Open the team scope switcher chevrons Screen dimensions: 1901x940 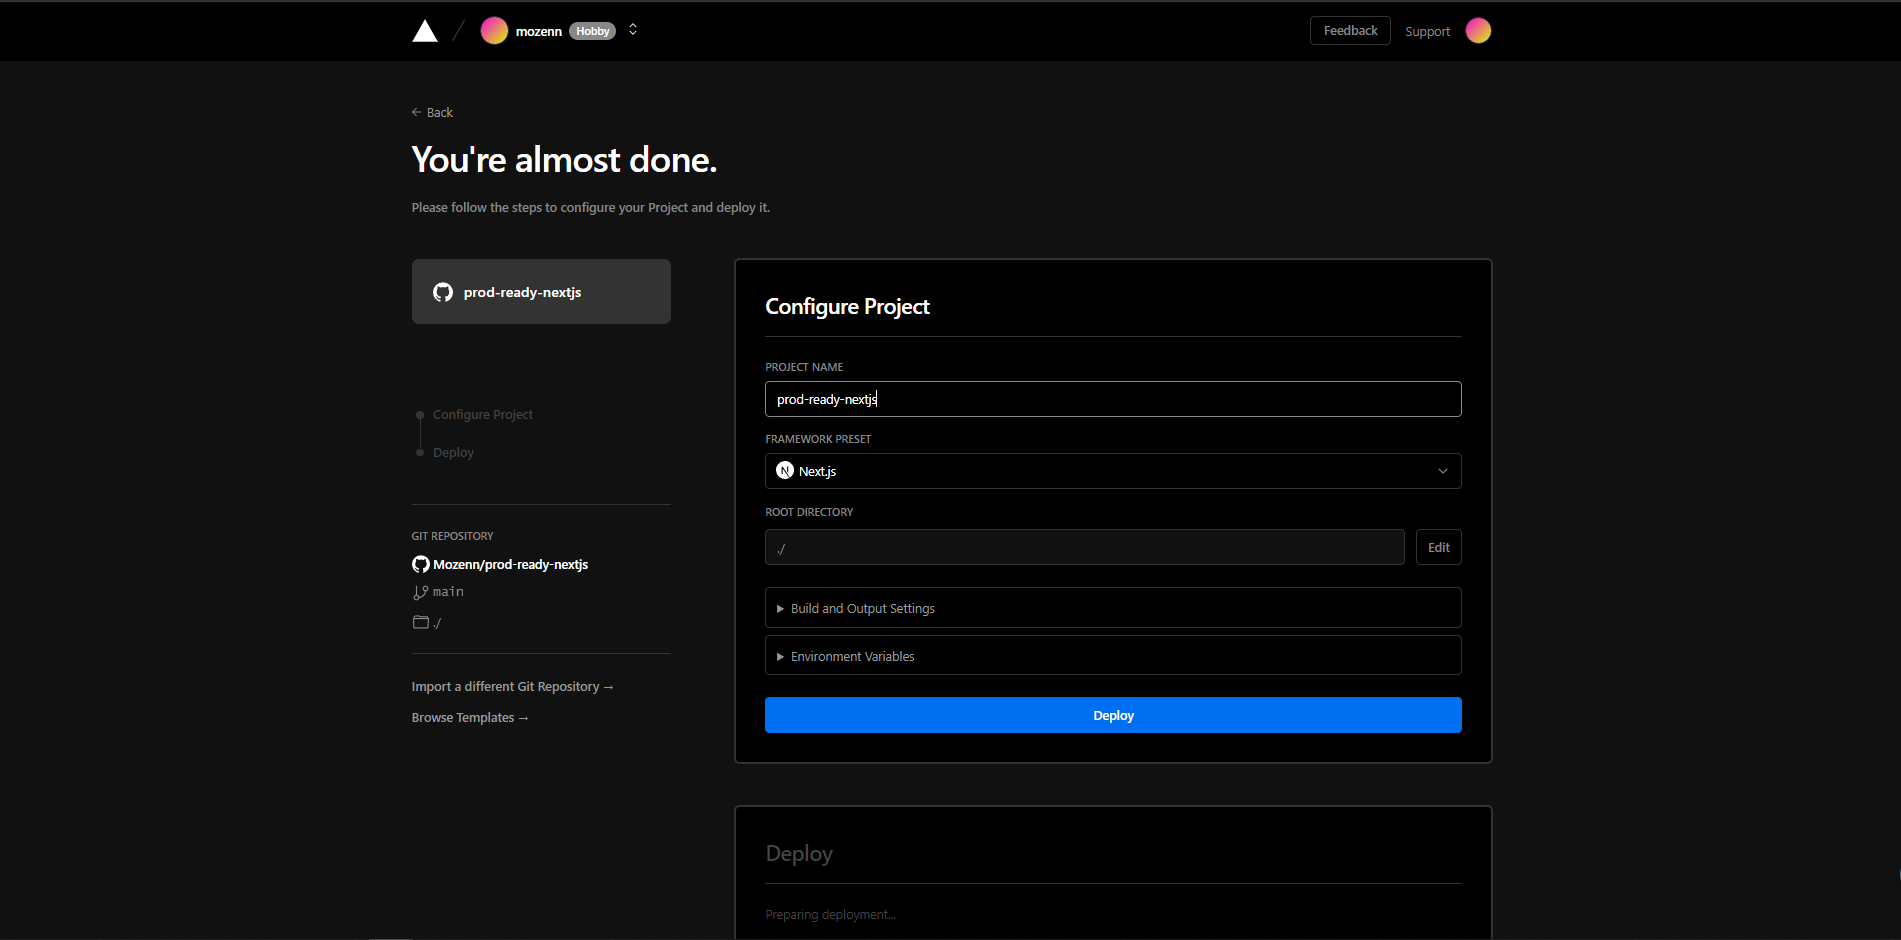633,30
